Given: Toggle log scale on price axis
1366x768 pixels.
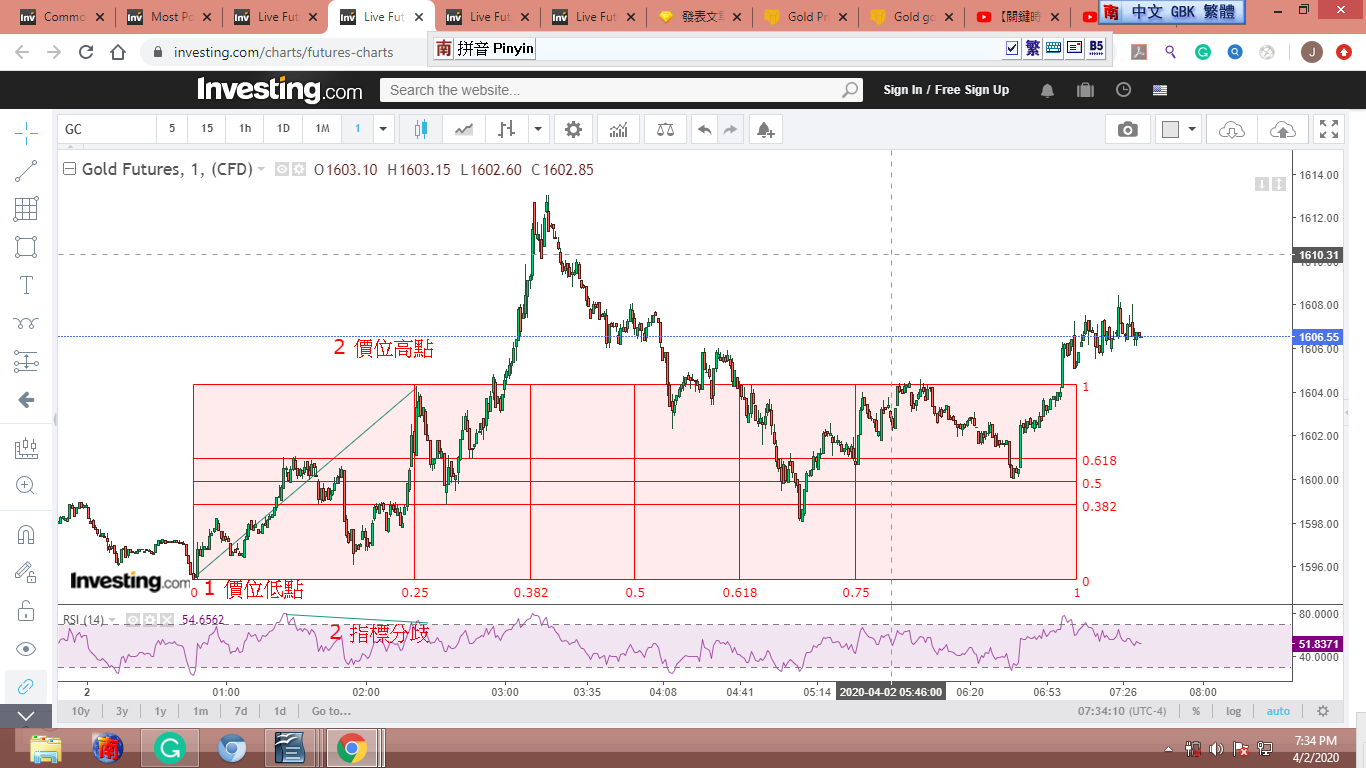Looking at the screenshot, I should pyautogui.click(x=1234, y=711).
